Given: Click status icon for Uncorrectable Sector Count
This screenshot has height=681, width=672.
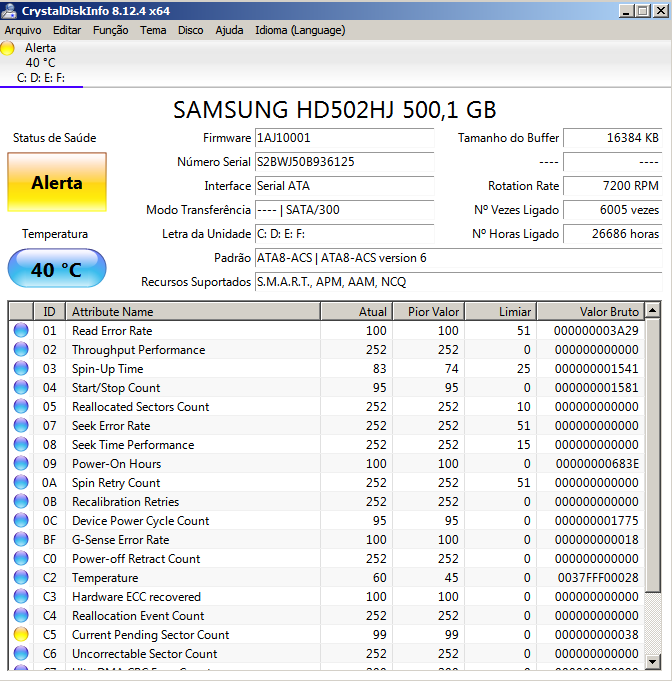Looking at the screenshot, I should click(21, 654).
